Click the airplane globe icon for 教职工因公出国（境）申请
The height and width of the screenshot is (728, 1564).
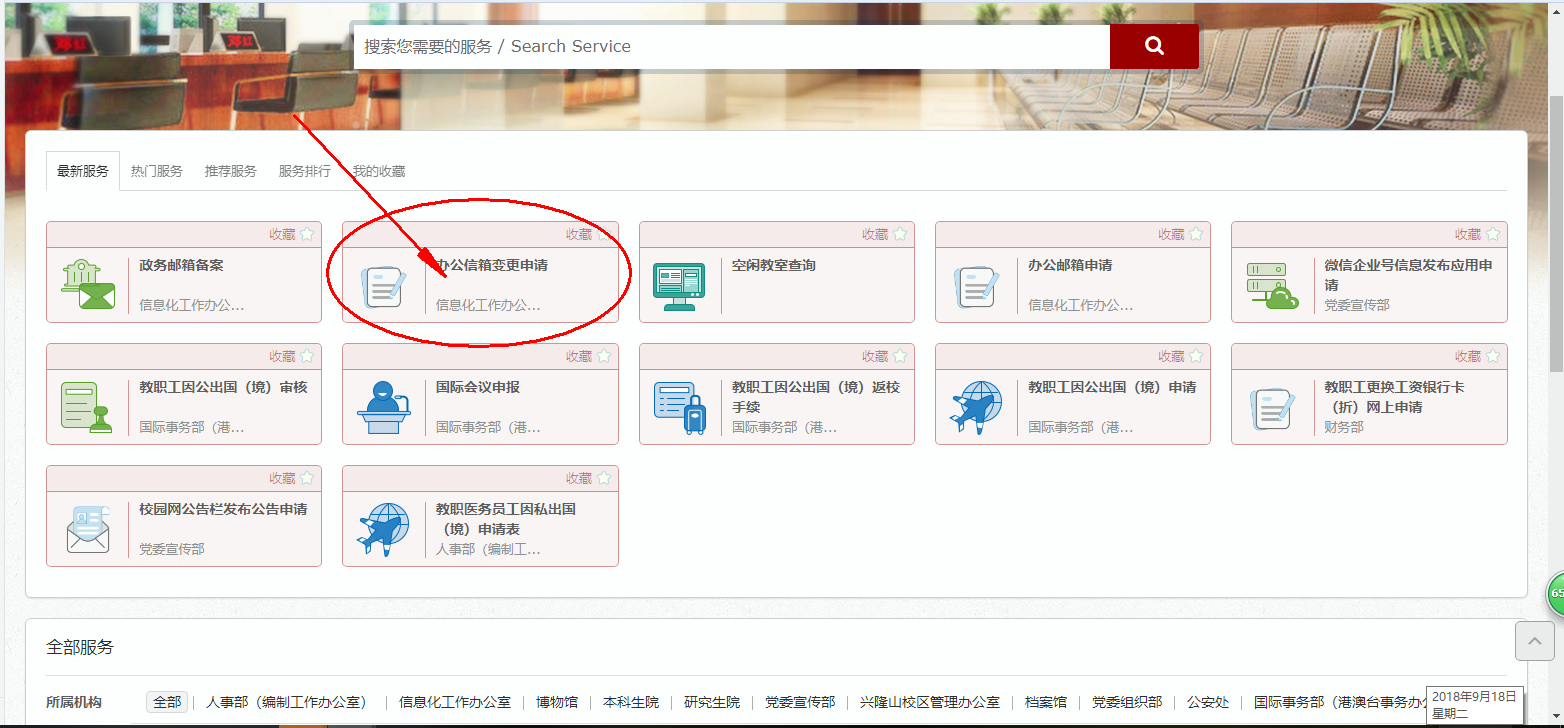click(x=977, y=407)
